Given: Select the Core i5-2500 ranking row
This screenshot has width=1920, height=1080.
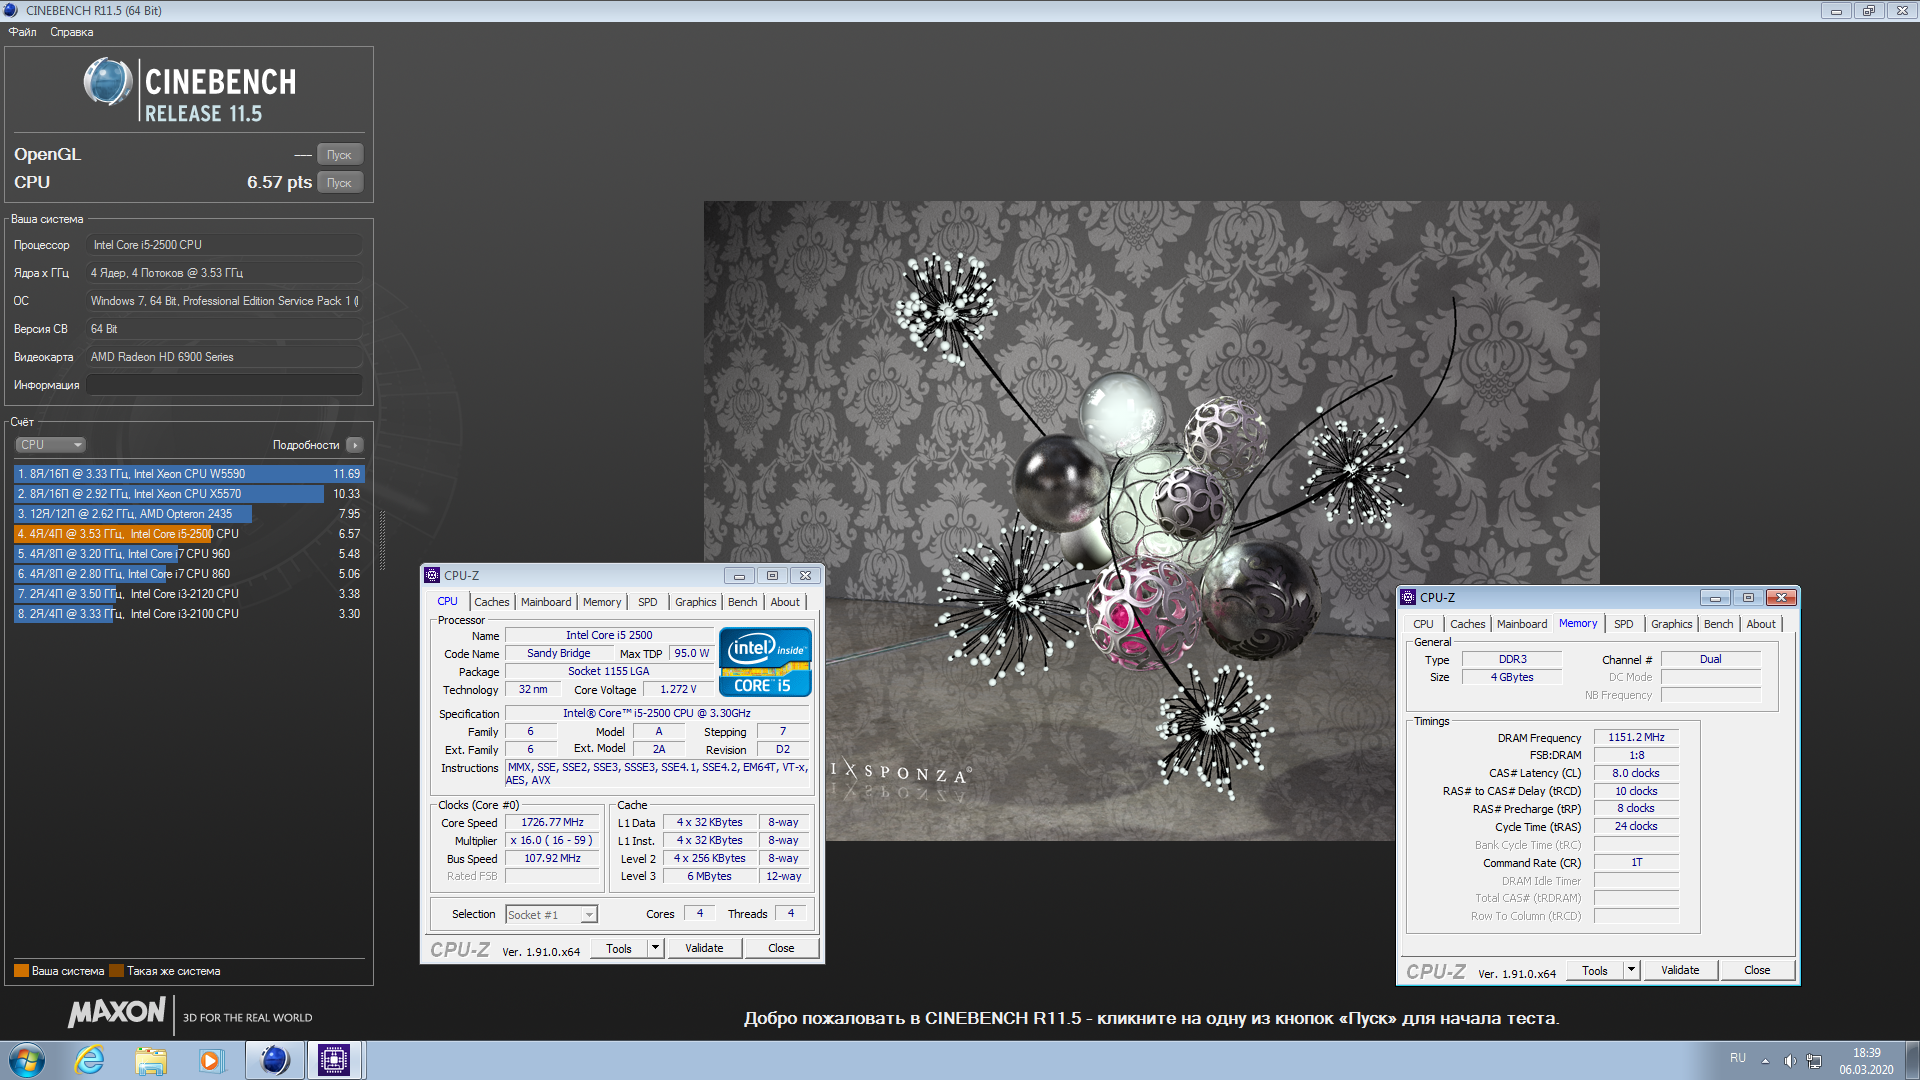Looking at the screenshot, I should point(189,534).
